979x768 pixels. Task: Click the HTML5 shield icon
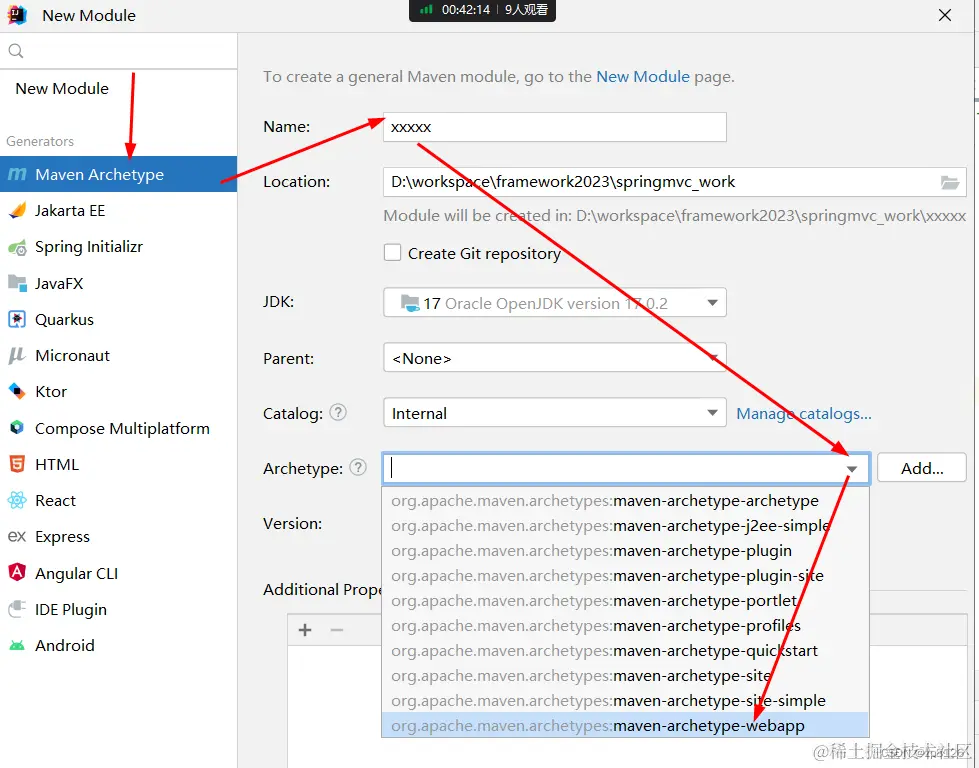pos(17,464)
